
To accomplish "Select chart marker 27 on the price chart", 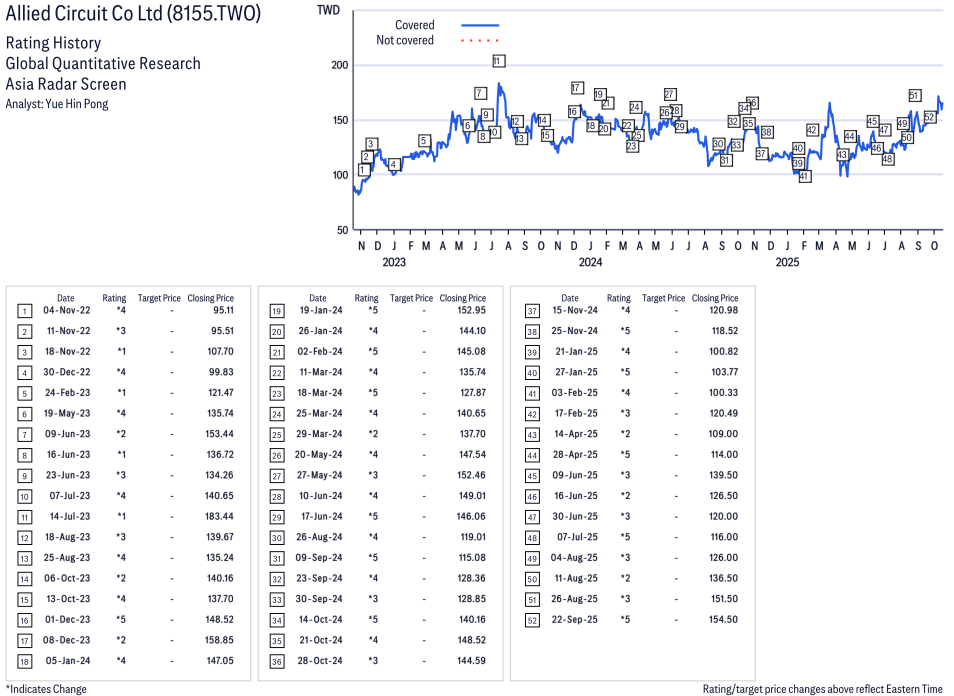I will pyautogui.click(x=669, y=94).
